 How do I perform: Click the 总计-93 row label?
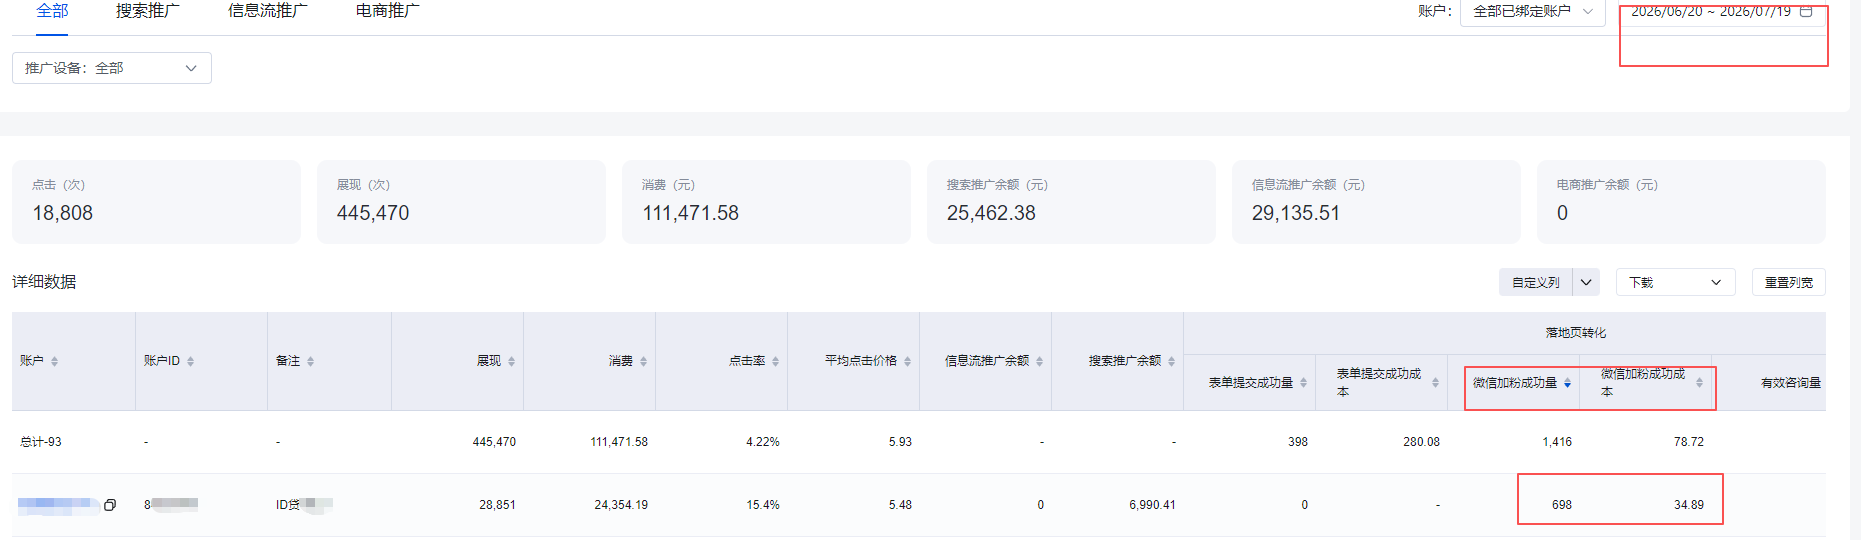click(x=41, y=442)
